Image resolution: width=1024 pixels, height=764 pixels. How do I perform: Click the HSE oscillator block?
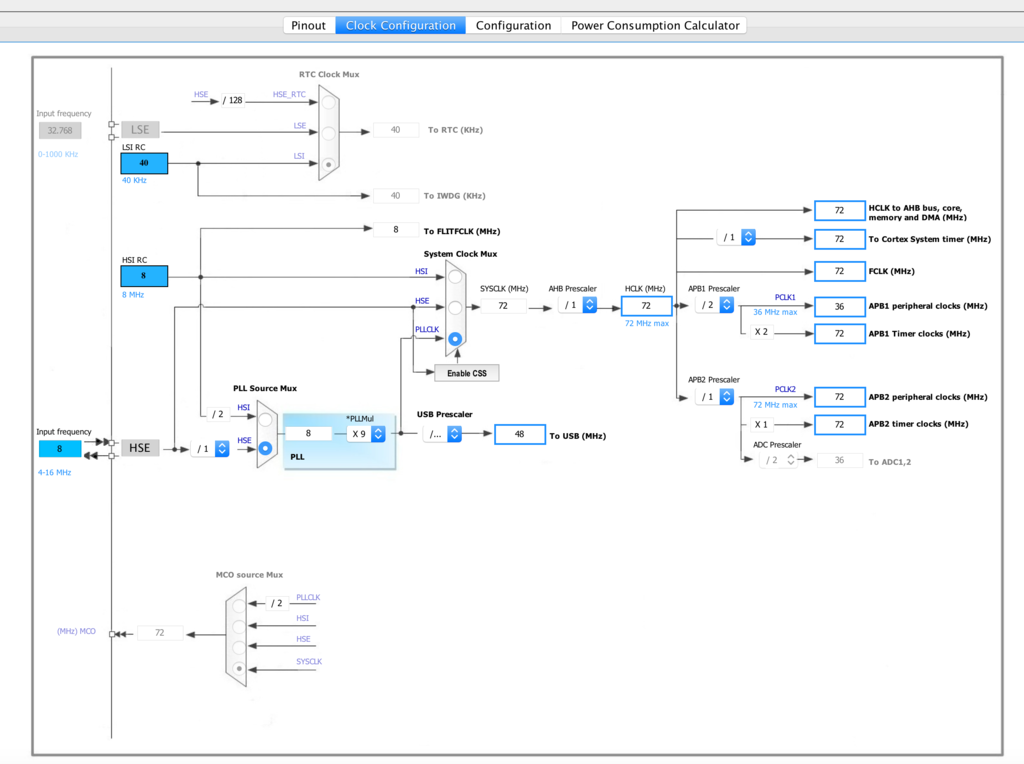[140, 448]
